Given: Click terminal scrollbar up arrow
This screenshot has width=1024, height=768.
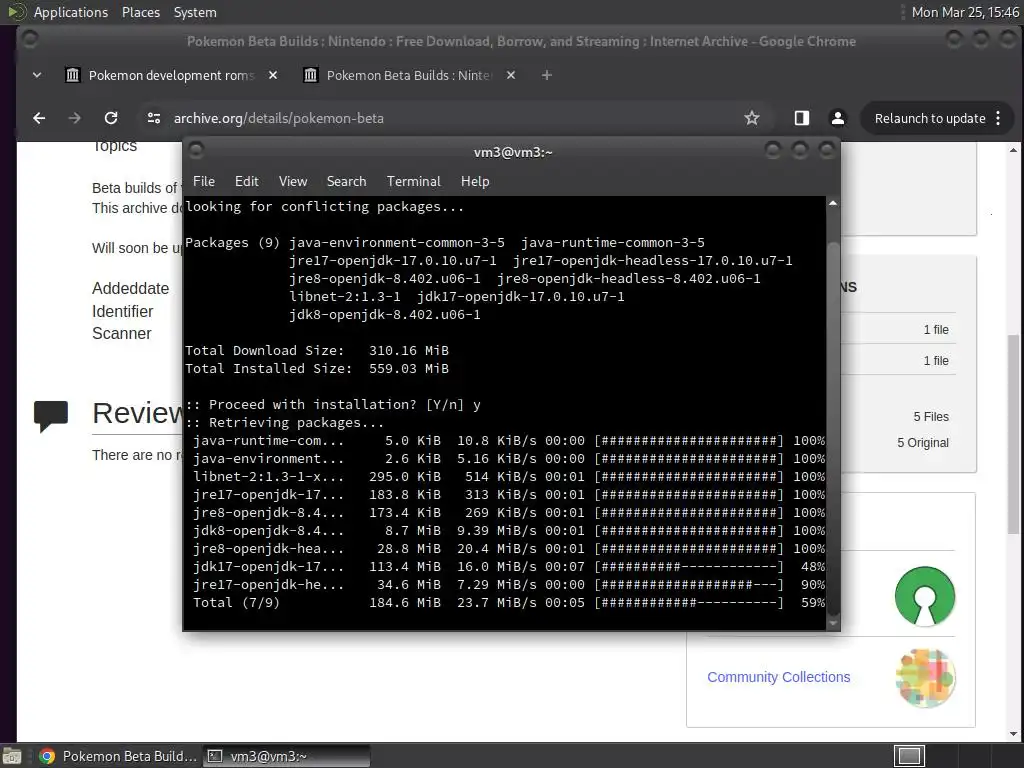Looking at the screenshot, I should pos(833,203).
